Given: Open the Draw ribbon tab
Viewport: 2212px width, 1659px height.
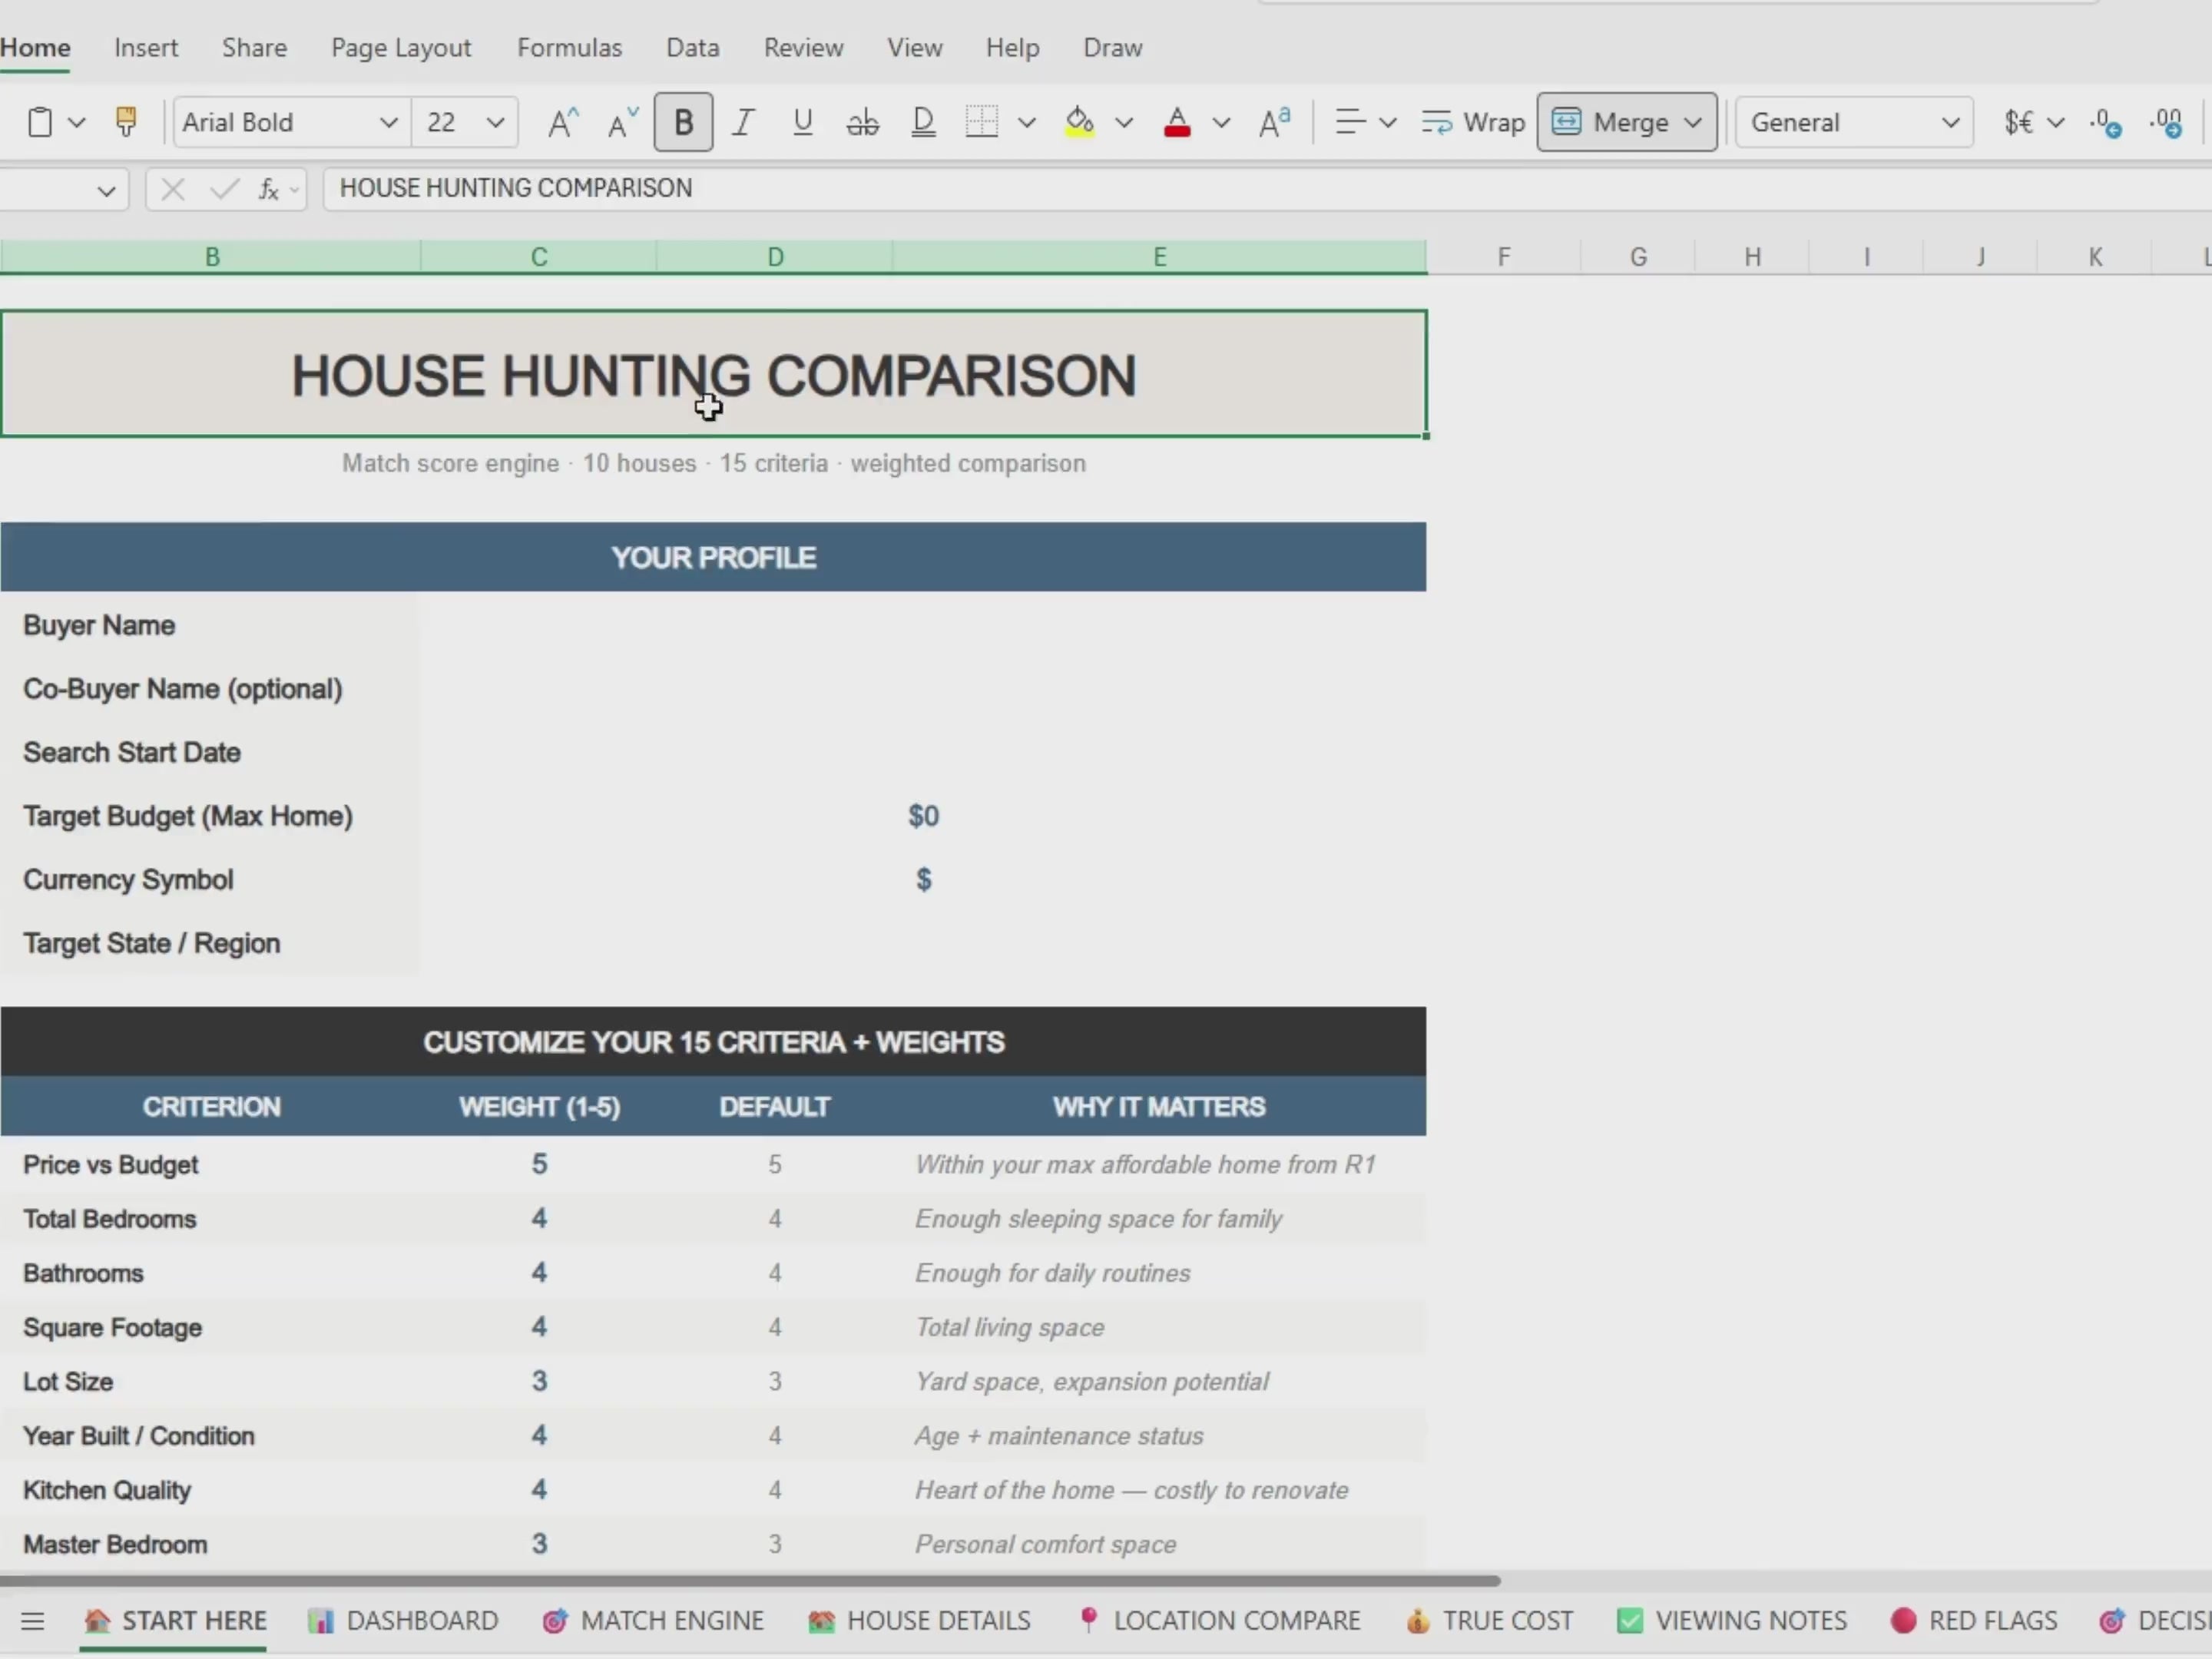Looking at the screenshot, I should 1113,47.
